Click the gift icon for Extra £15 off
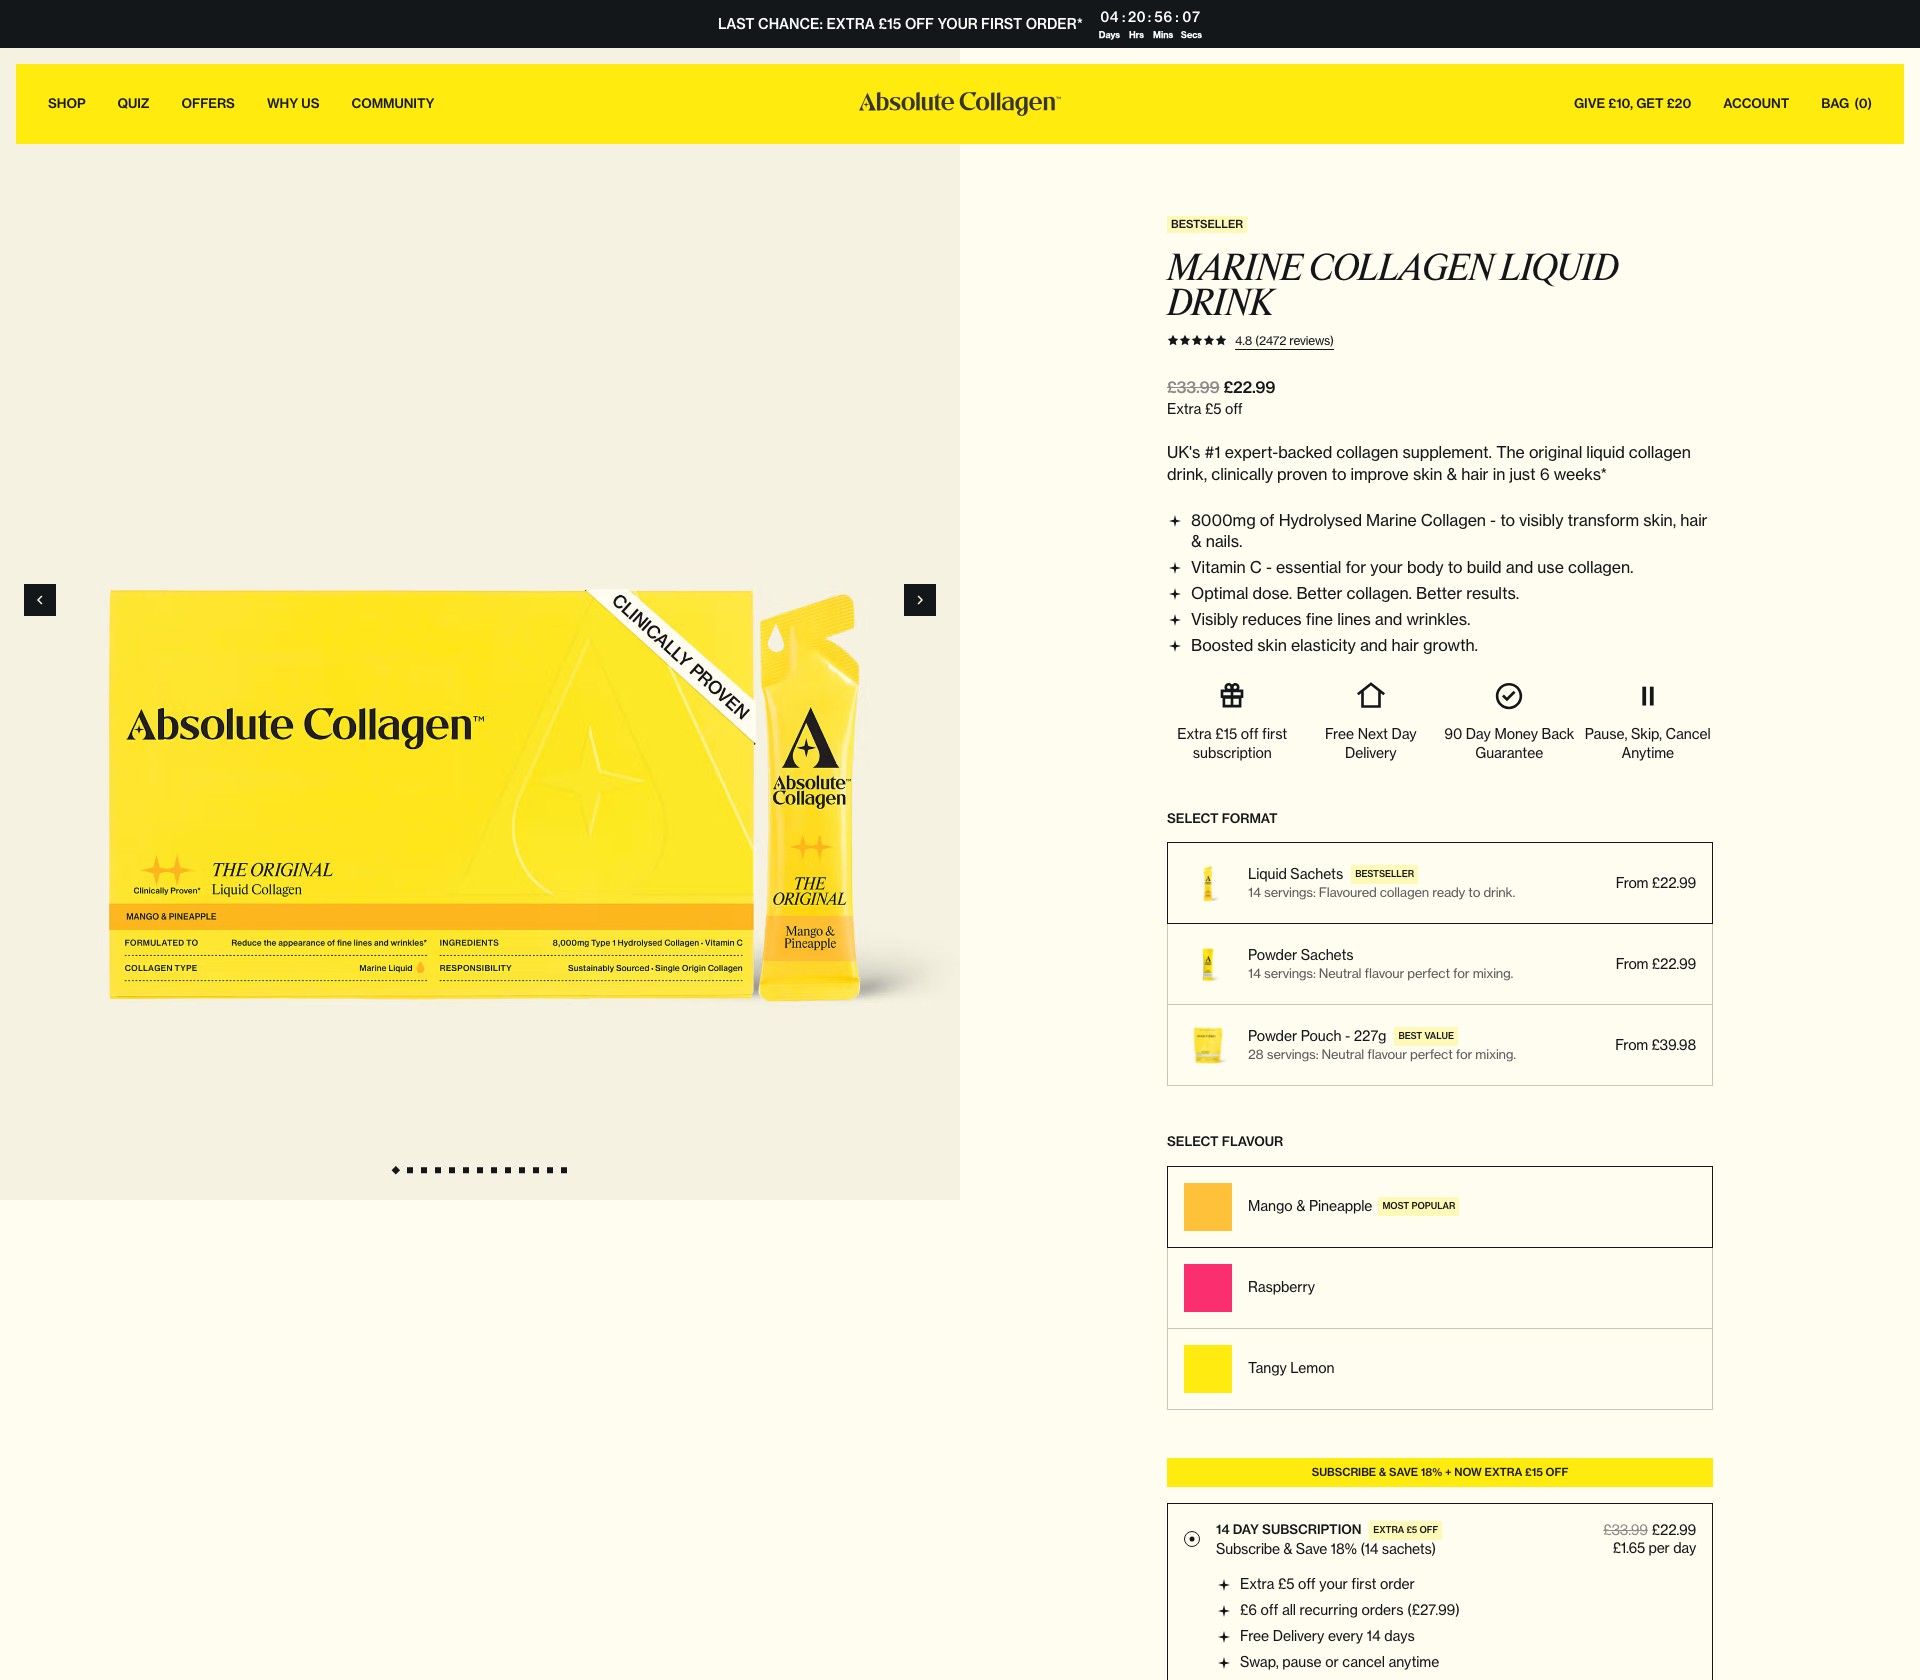Viewport: 1920px width, 1680px height. (x=1232, y=695)
